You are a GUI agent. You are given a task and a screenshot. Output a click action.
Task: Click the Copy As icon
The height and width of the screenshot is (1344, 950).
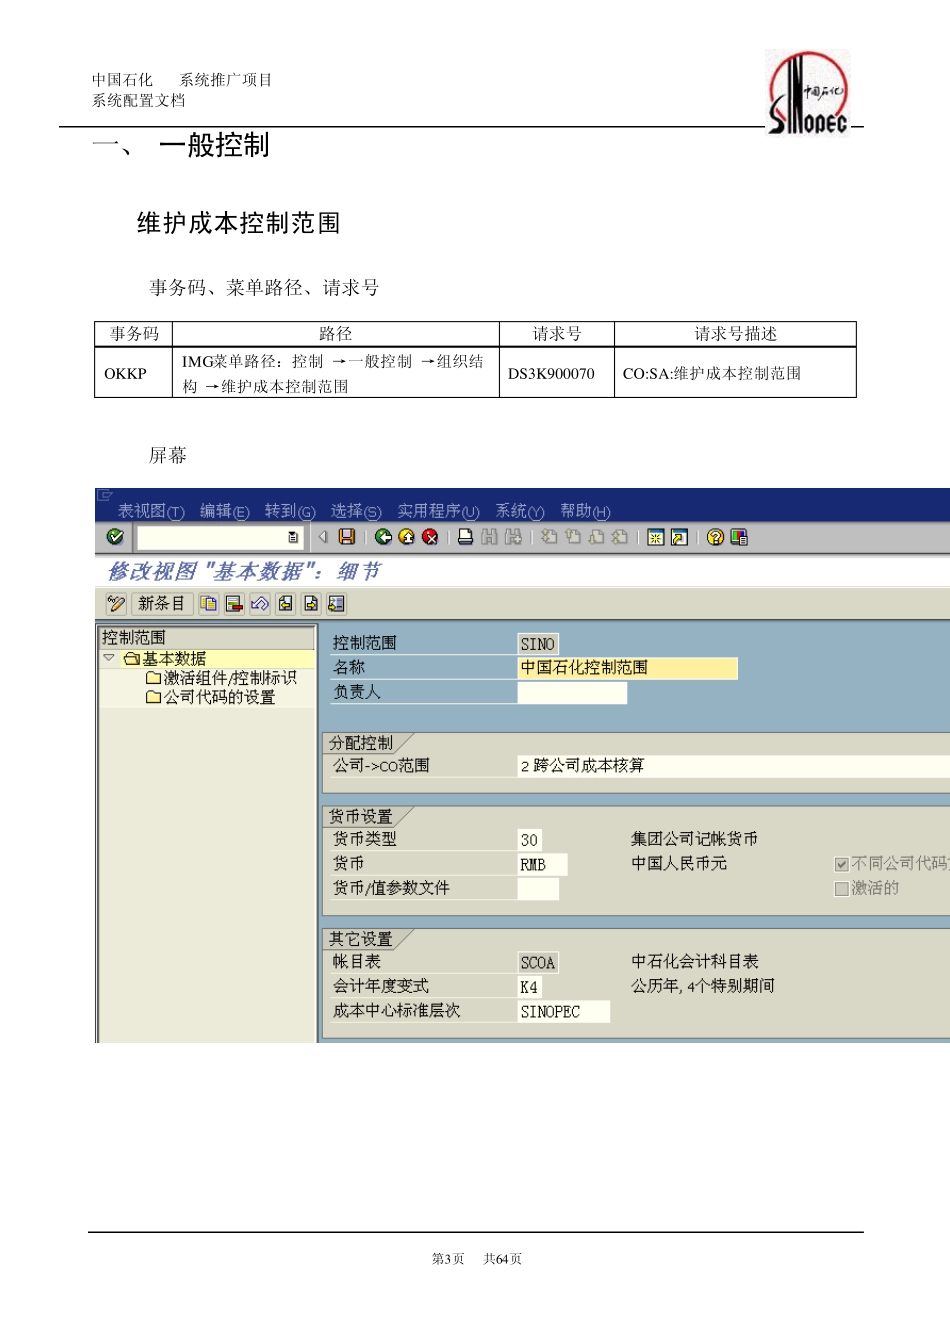(x=208, y=603)
